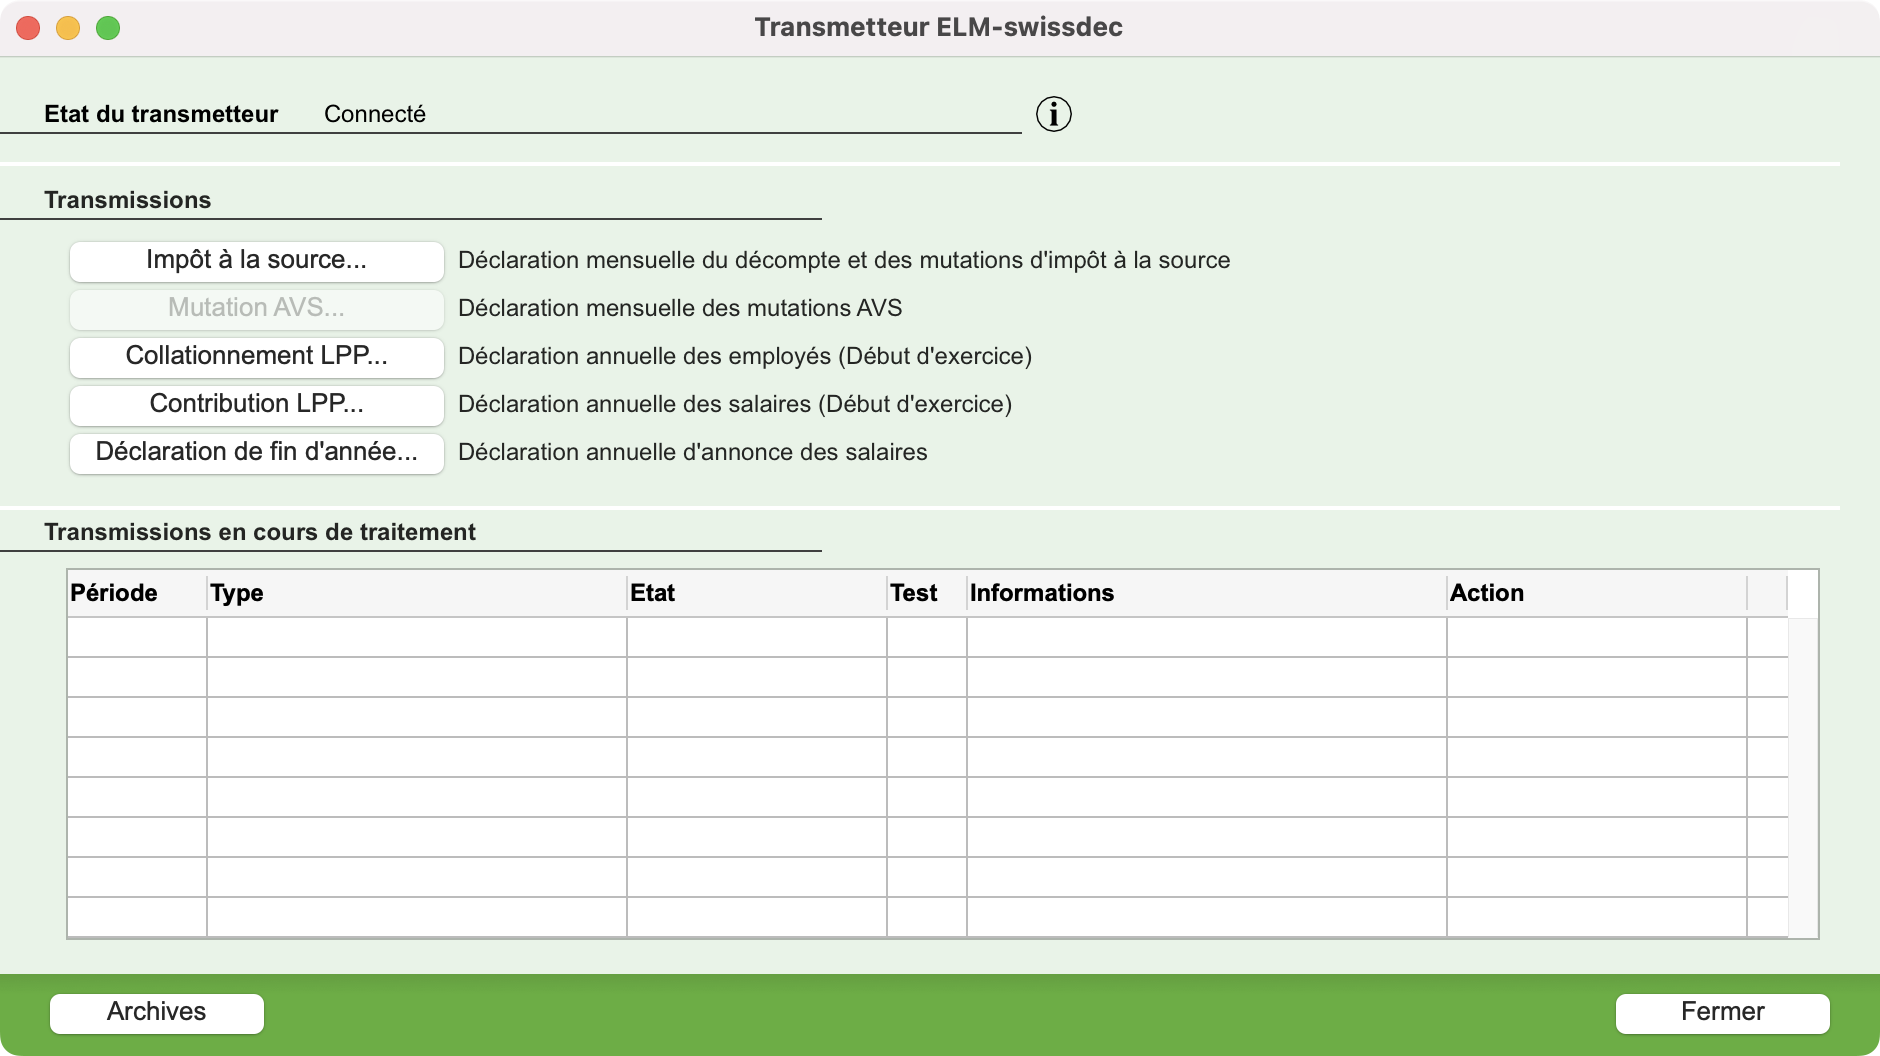
Task: Minimize window with yellow button
Action: click(68, 28)
